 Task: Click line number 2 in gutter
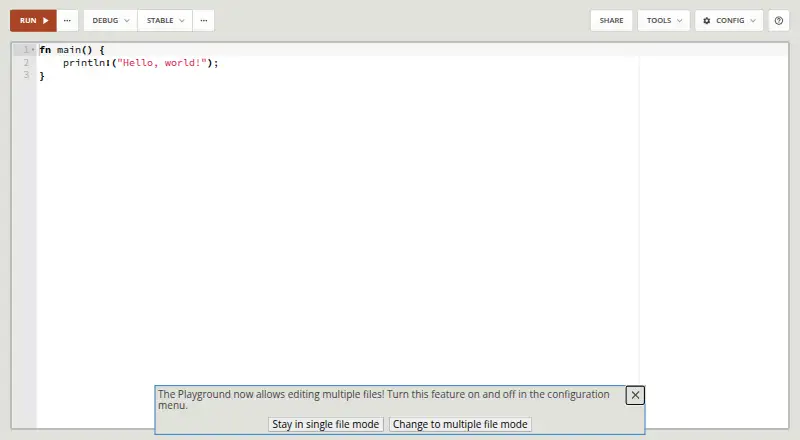point(26,63)
